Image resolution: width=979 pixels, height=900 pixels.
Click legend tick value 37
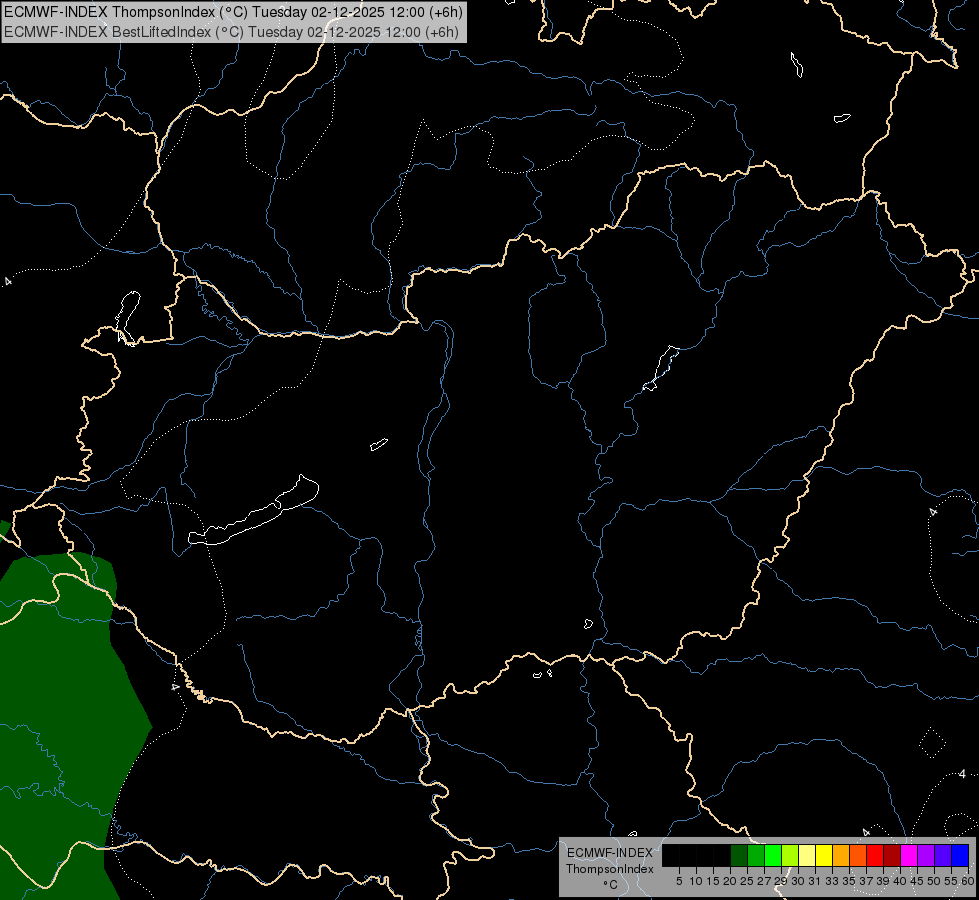pyautogui.click(x=867, y=881)
